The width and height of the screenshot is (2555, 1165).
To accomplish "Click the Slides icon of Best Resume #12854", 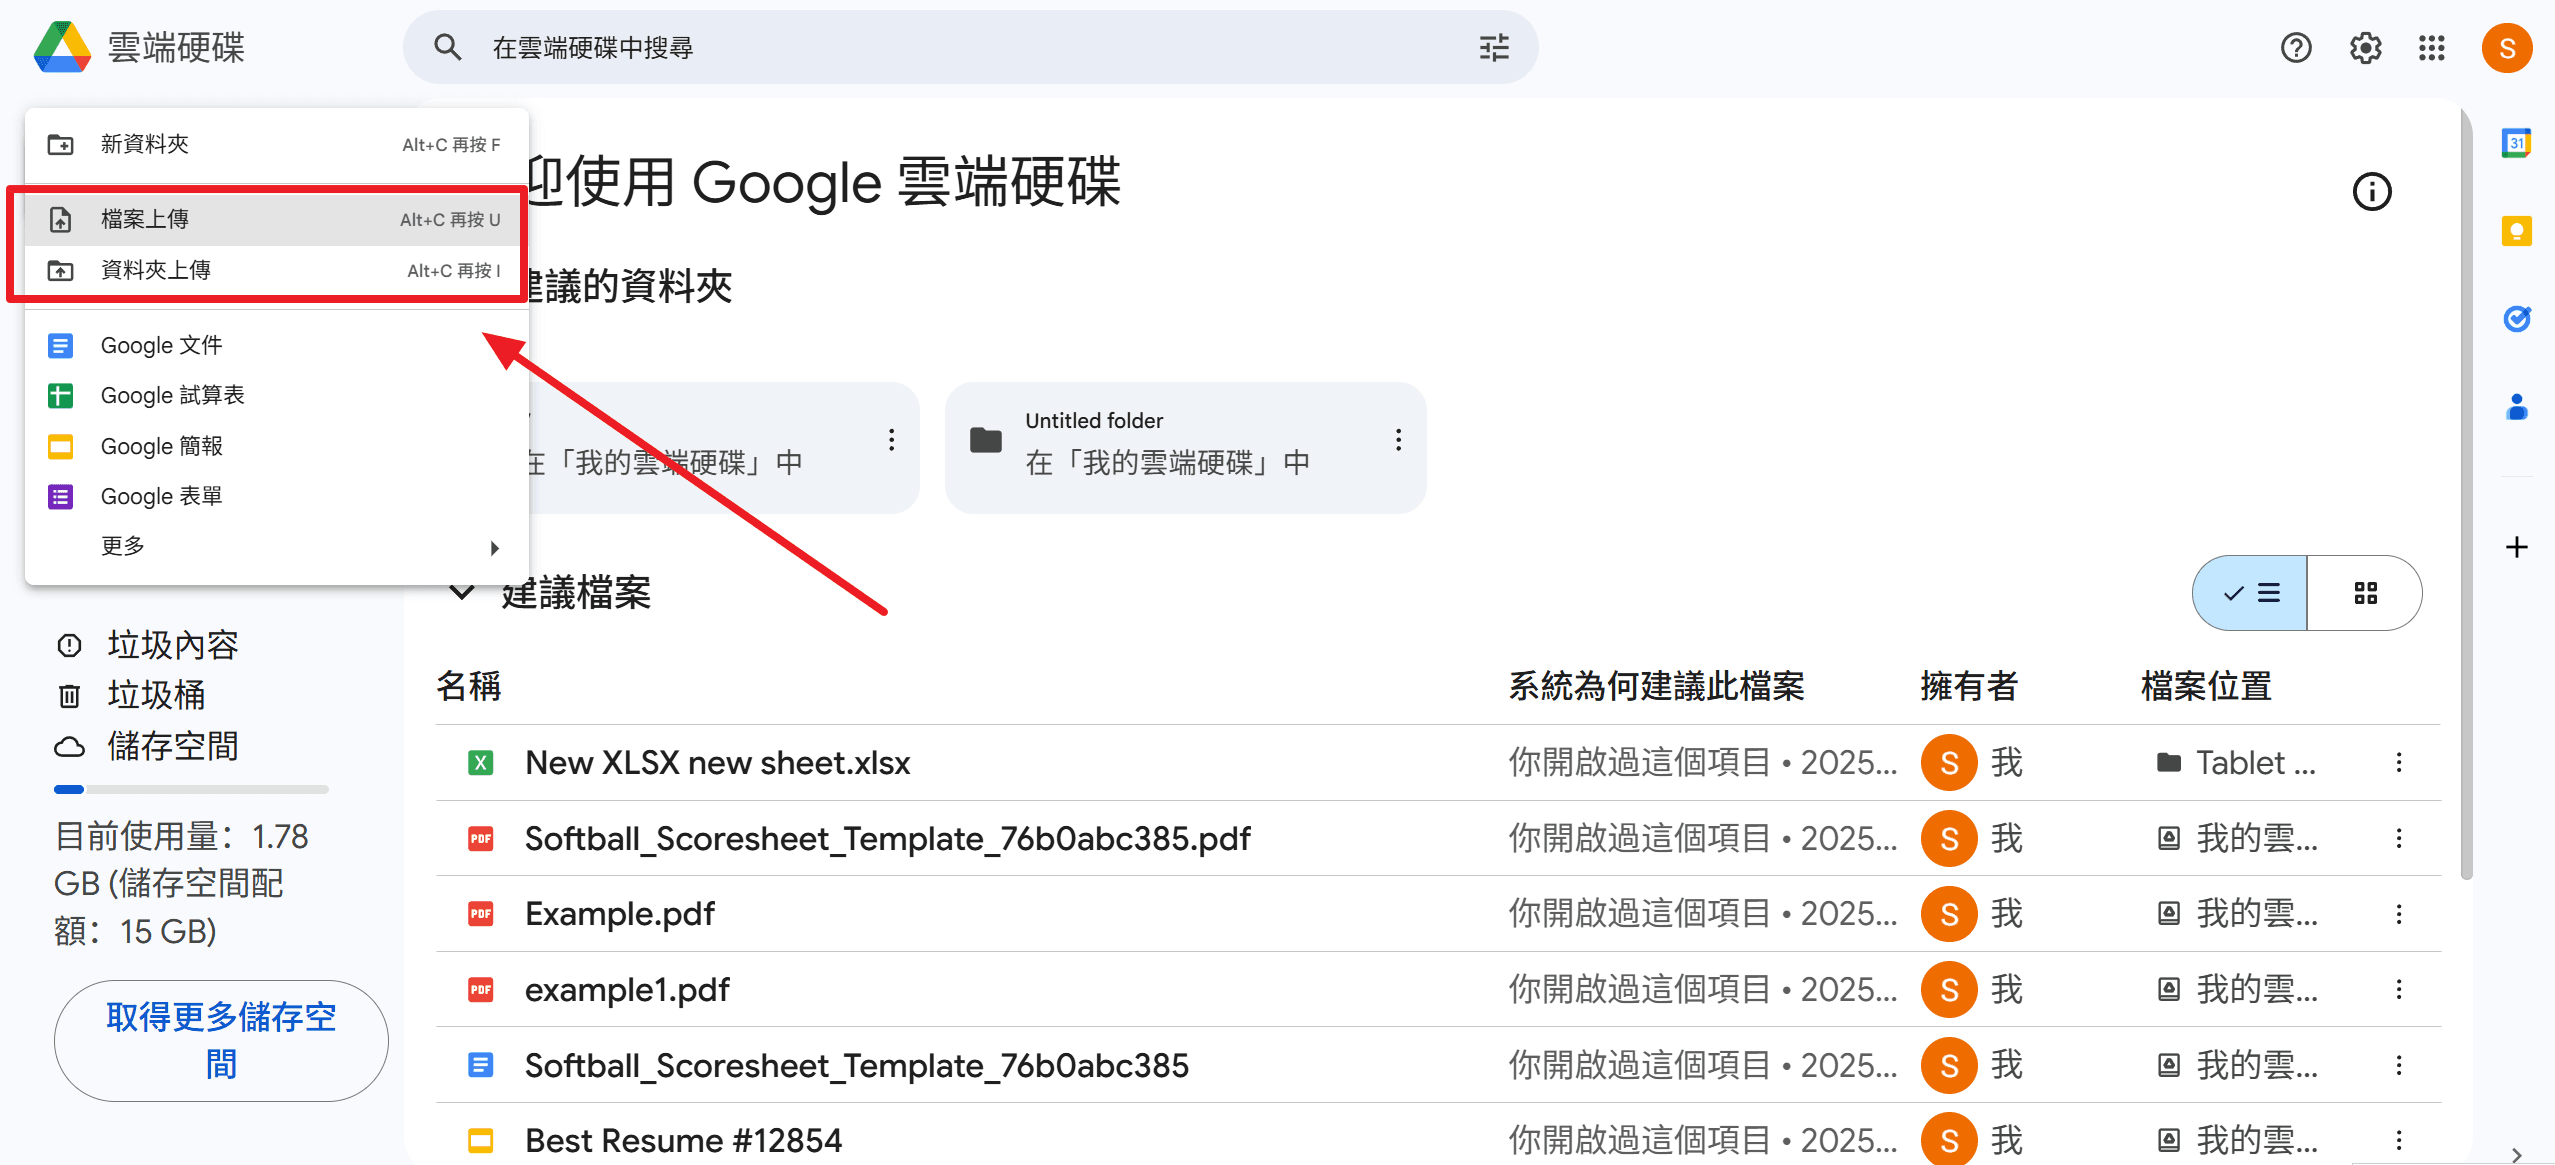I will 481,1141.
